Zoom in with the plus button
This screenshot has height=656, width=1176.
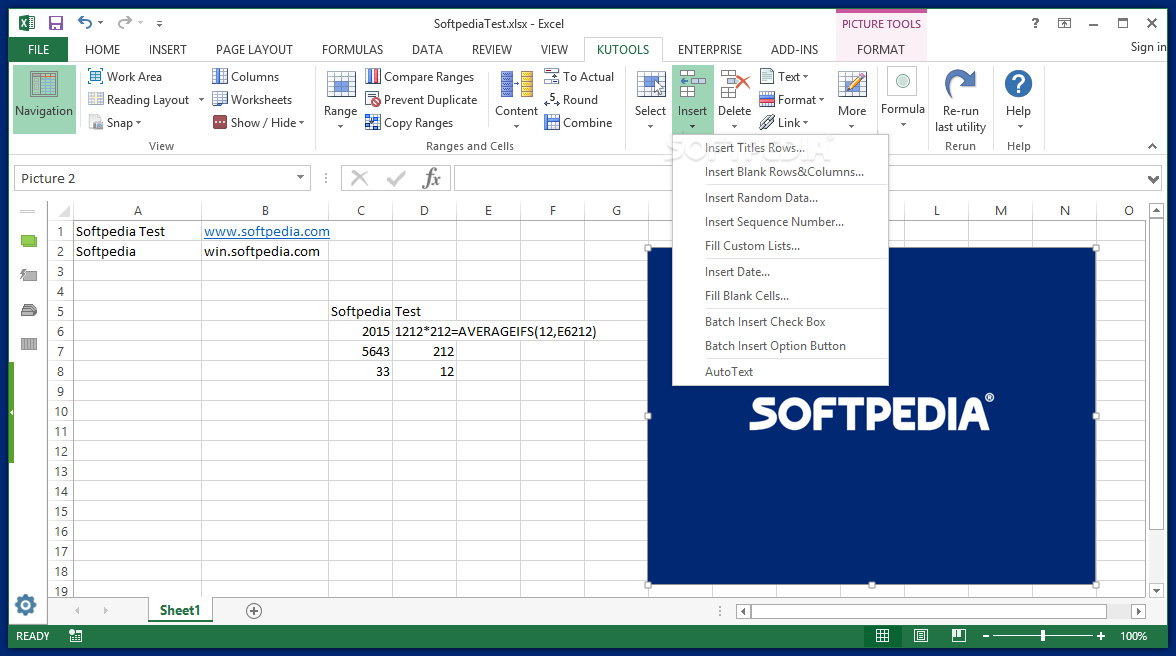click(x=1100, y=636)
